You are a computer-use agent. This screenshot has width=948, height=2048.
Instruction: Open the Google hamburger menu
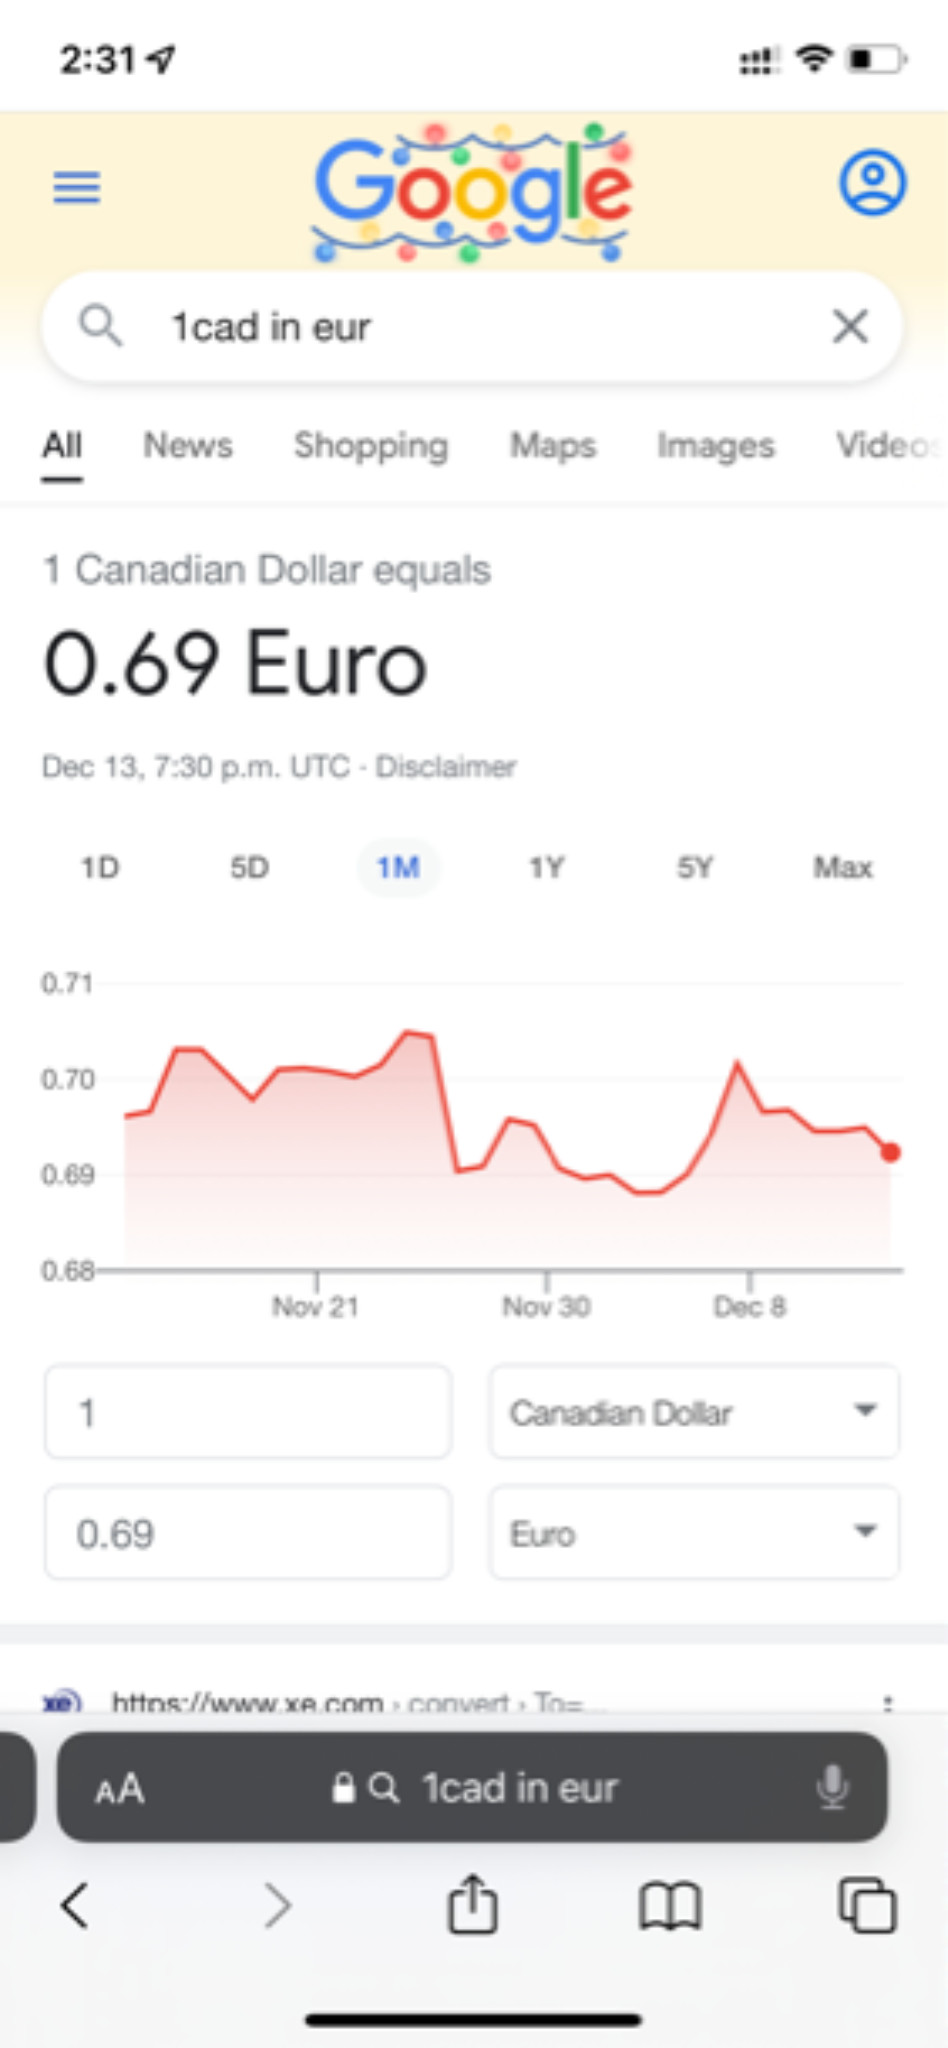[x=76, y=187]
